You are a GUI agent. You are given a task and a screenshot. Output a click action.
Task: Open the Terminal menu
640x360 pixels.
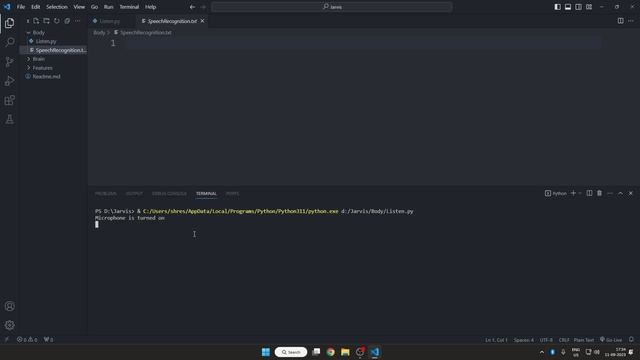coord(129,7)
